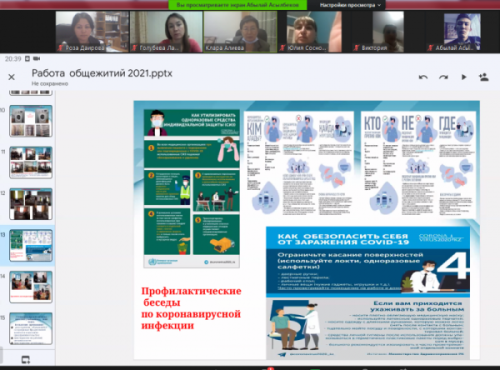Viewport: 500px width, 370px height.
Task: Select slide 12 thumbnail
Action: coord(31,204)
